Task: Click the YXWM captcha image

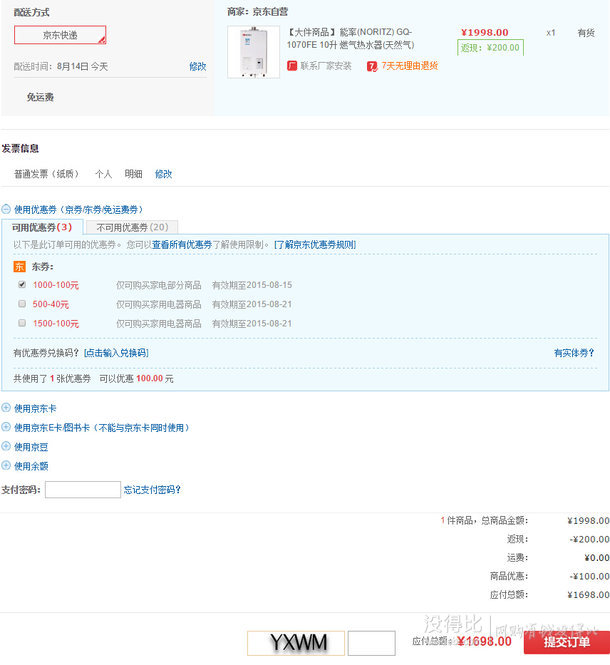Action: 296,643
